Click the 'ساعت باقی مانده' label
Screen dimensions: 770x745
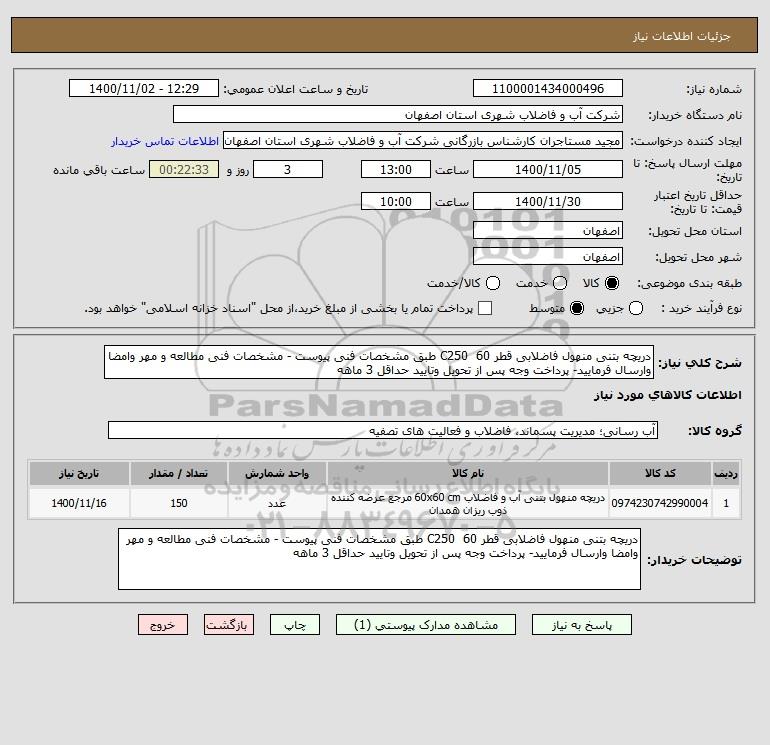point(99,170)
